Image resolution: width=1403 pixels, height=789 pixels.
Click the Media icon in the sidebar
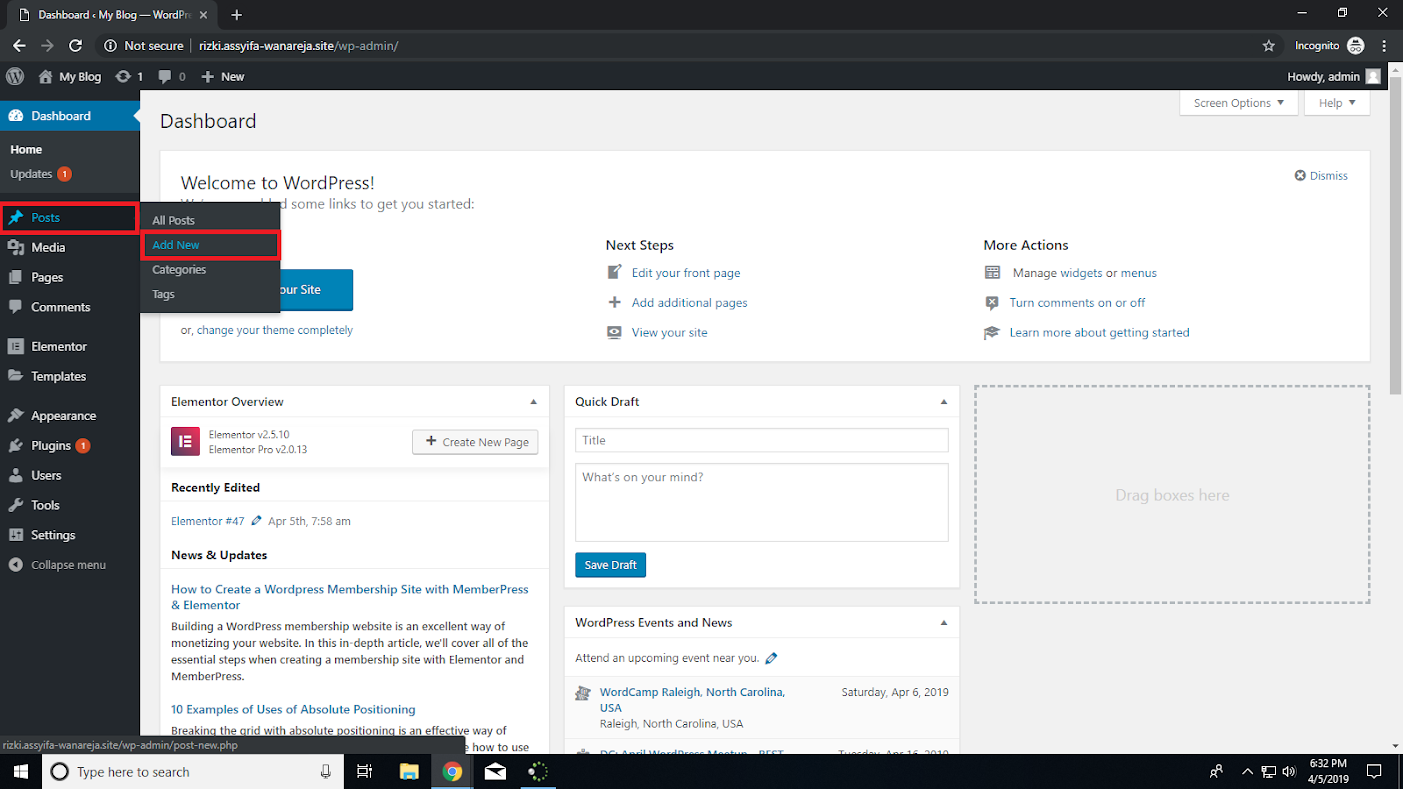[x=15, y=247]
